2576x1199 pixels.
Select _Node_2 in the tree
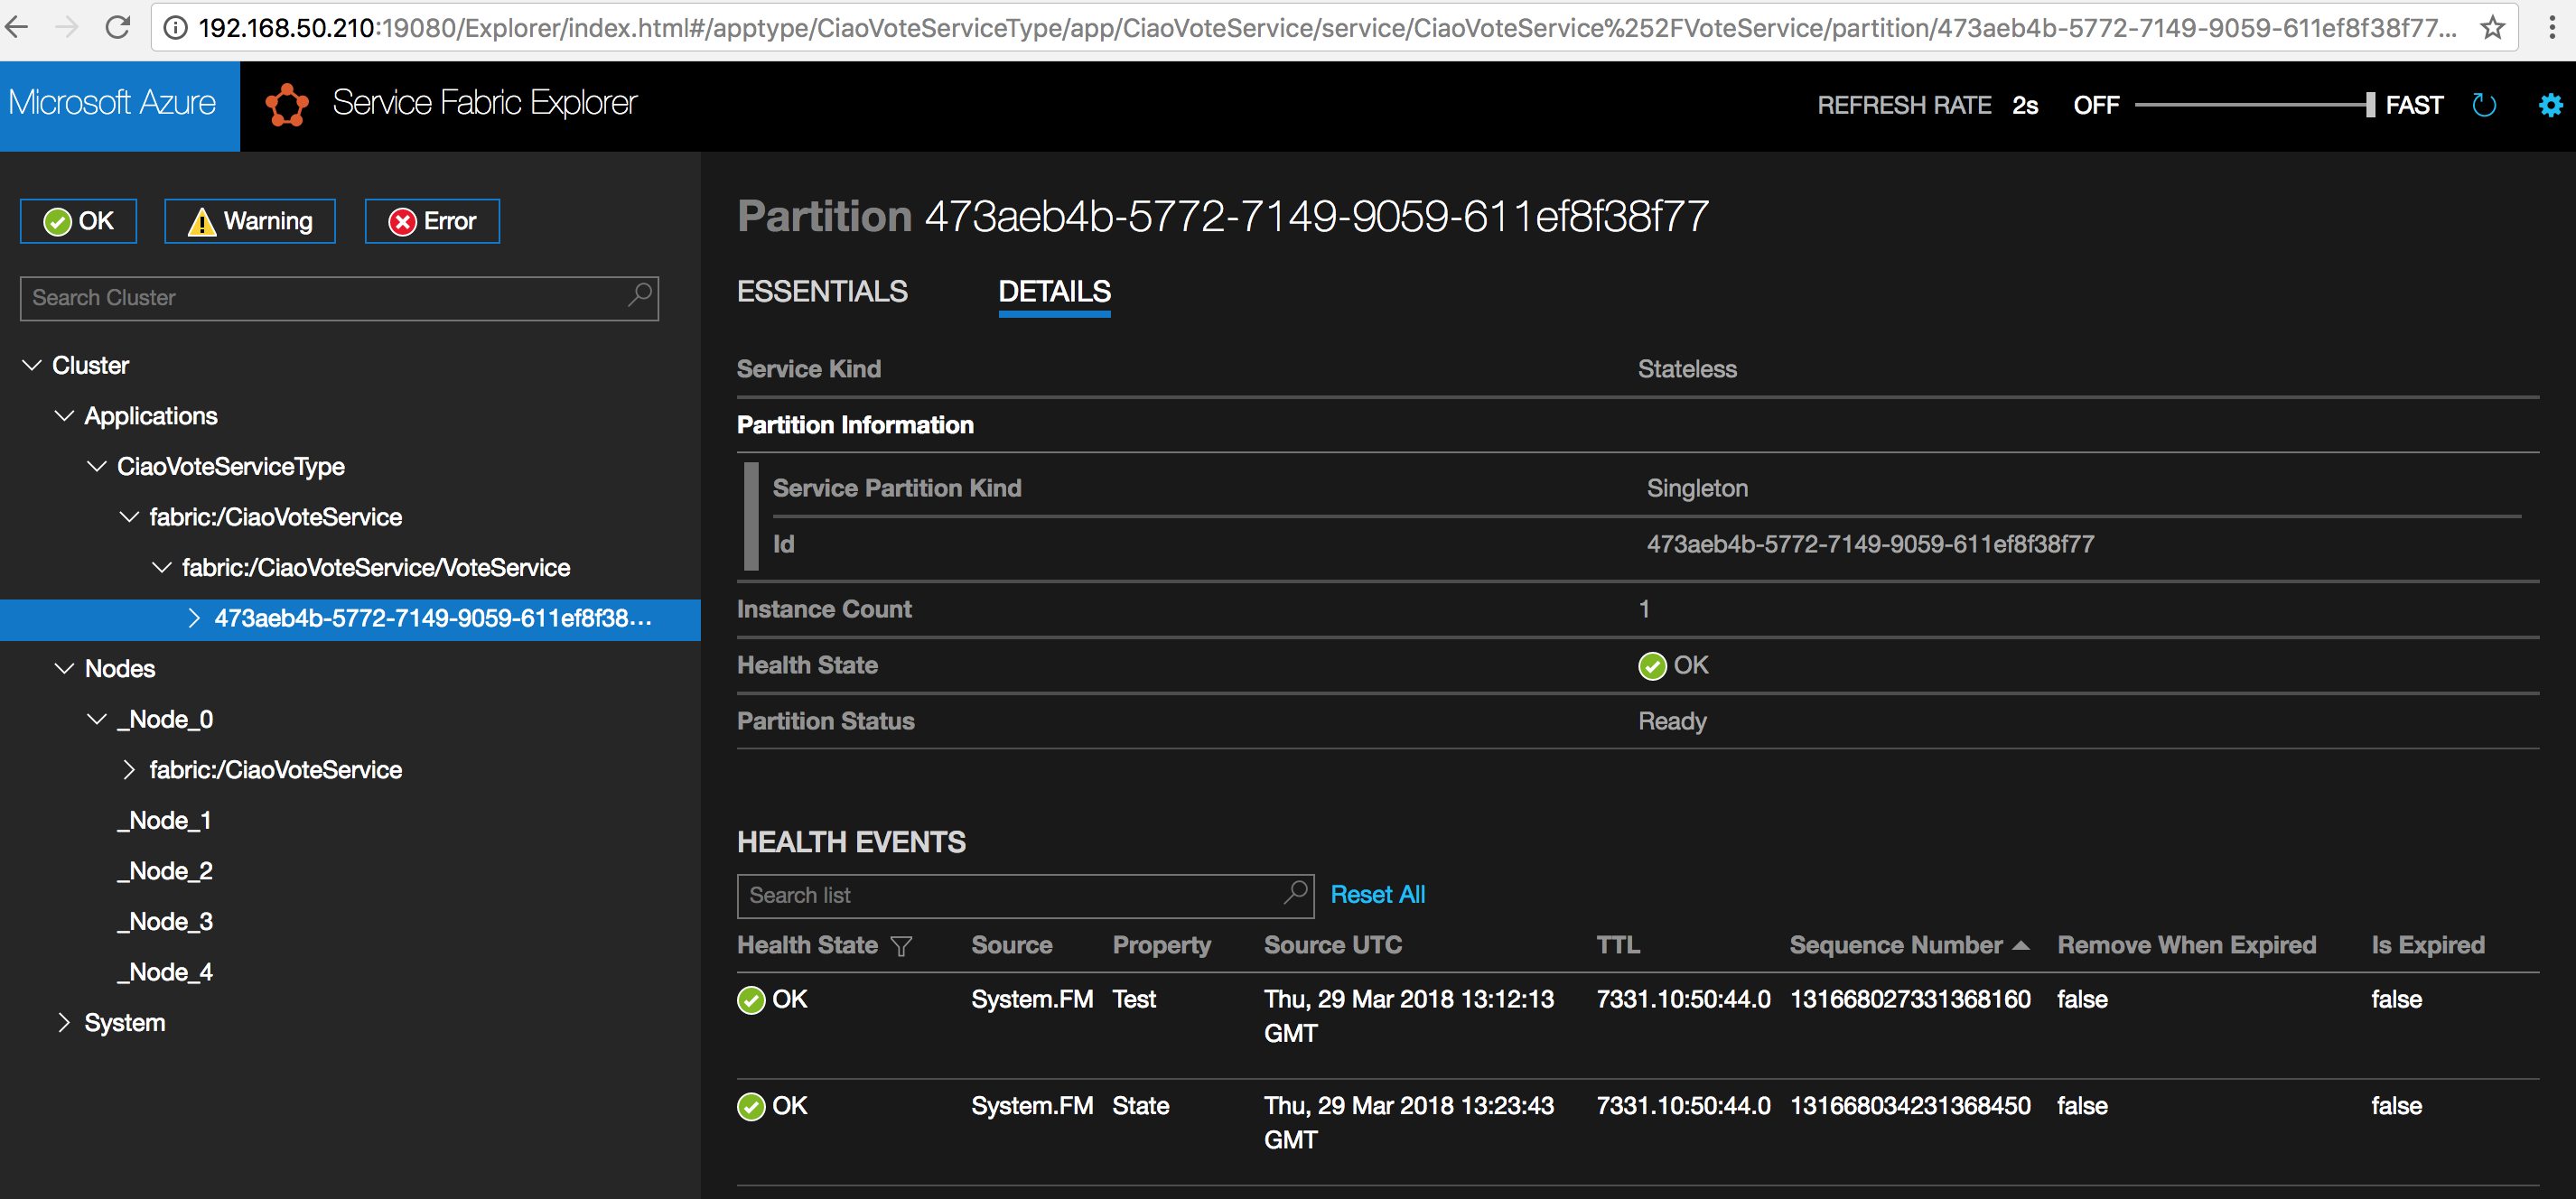coord(164,872)
